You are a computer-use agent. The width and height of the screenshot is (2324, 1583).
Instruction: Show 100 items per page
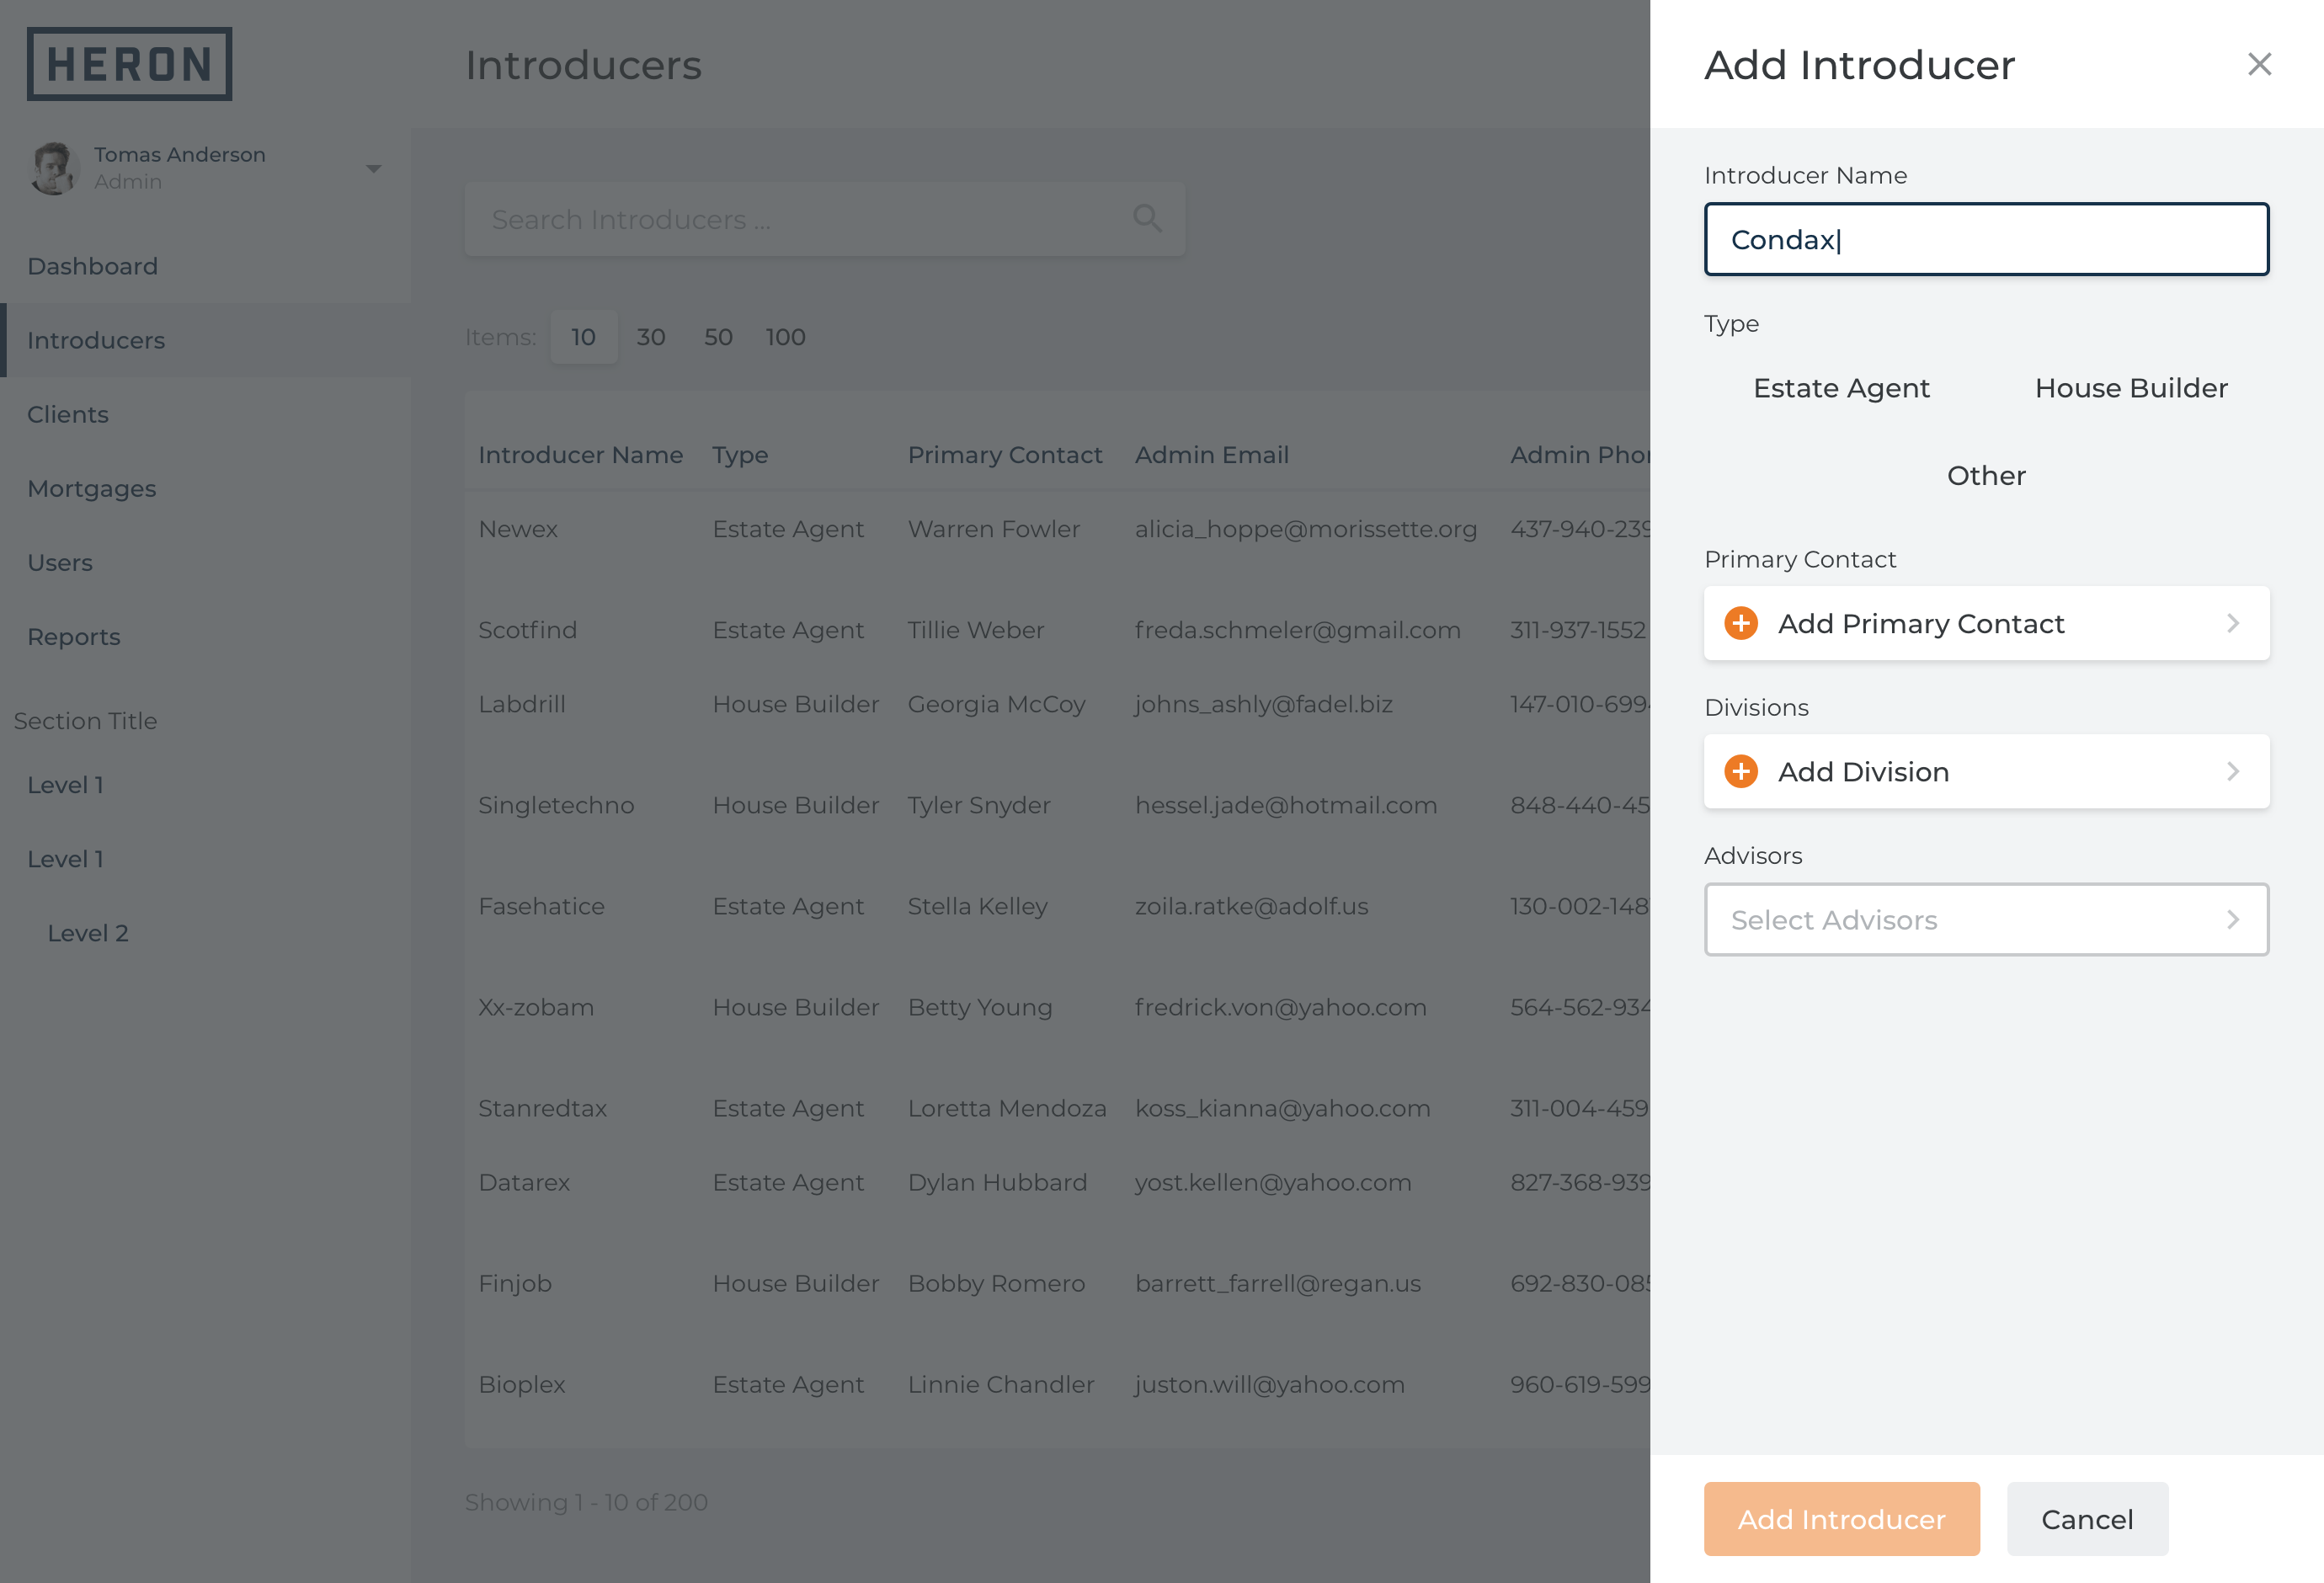(785, 337)
